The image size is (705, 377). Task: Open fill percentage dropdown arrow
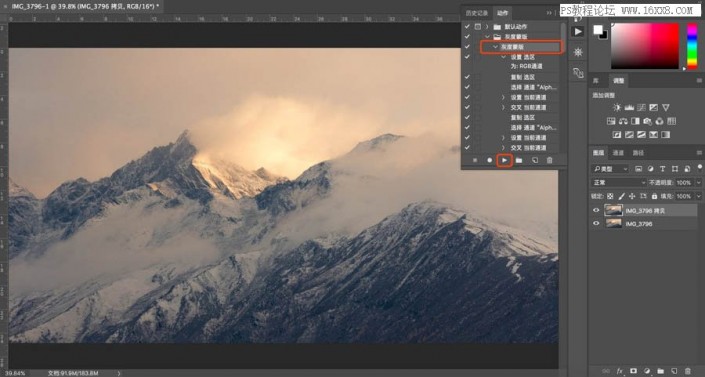[x=699, y=196]
